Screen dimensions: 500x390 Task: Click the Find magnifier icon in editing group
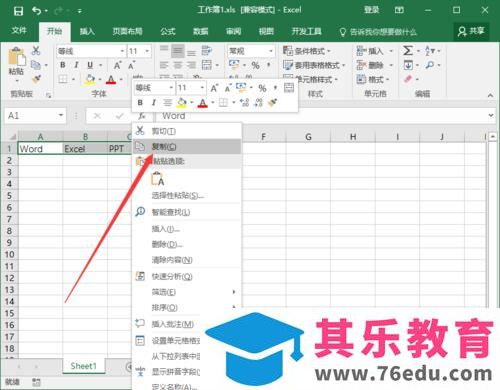pyautogui.click(x=430, y=65)
